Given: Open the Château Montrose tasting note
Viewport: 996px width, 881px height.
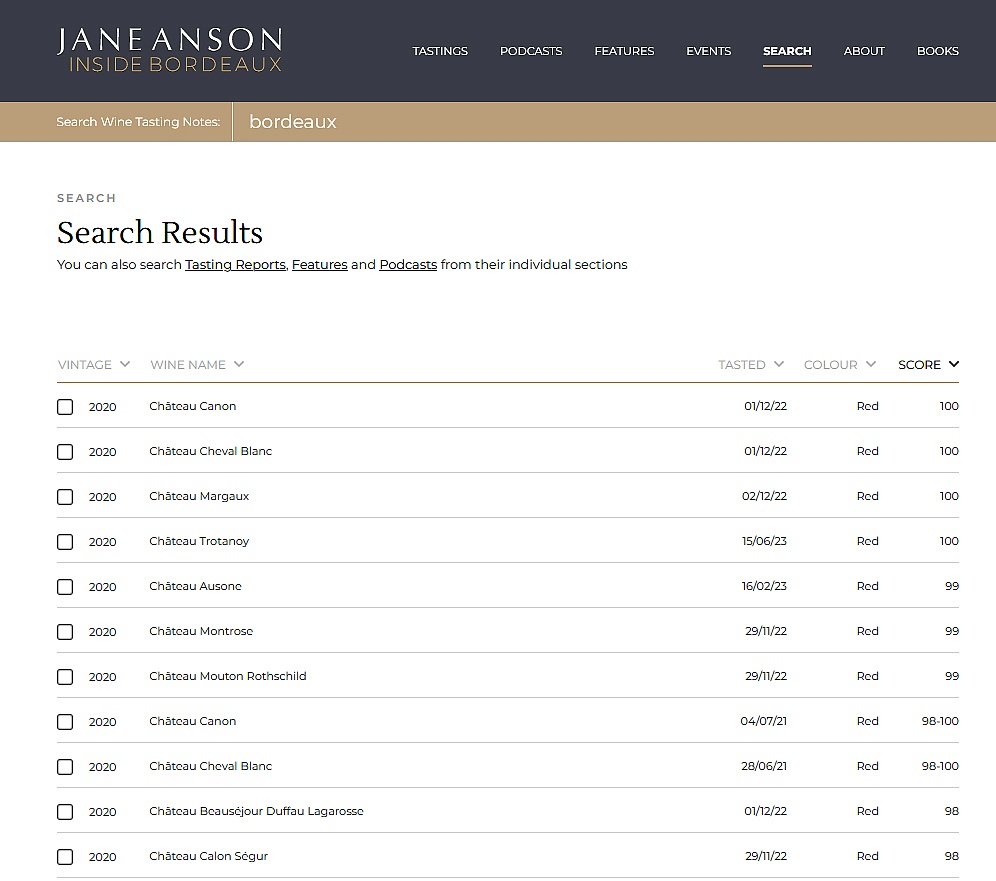Looking at the screenshot, I should click(x=201, y=631).
